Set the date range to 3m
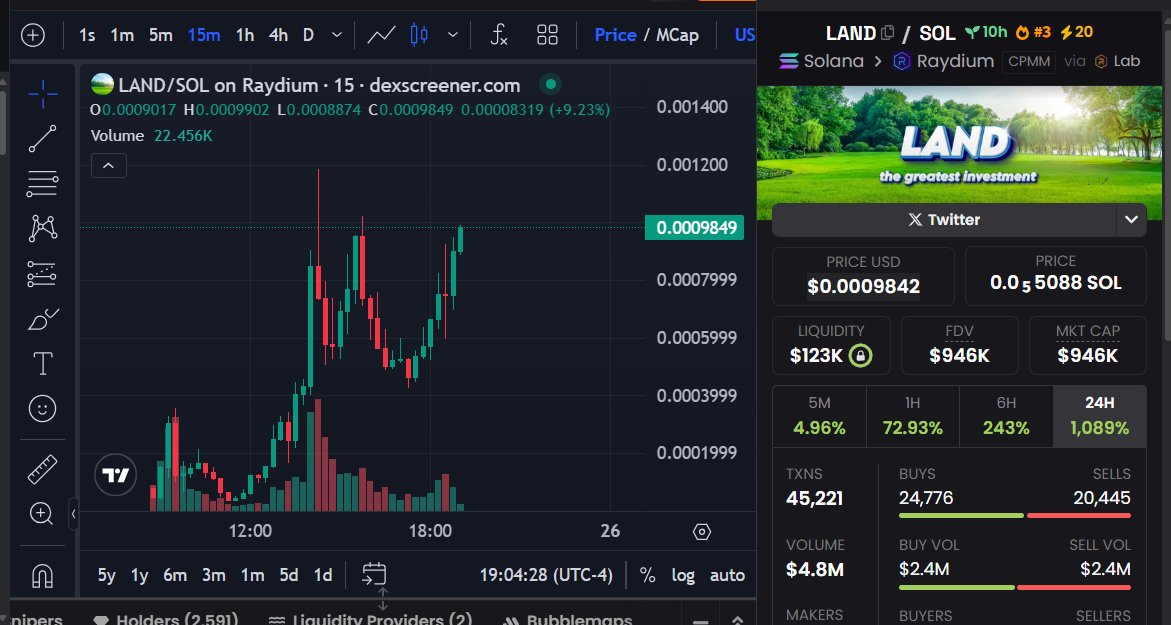The height and width of the screenshot is (625, 1171). 214,575
